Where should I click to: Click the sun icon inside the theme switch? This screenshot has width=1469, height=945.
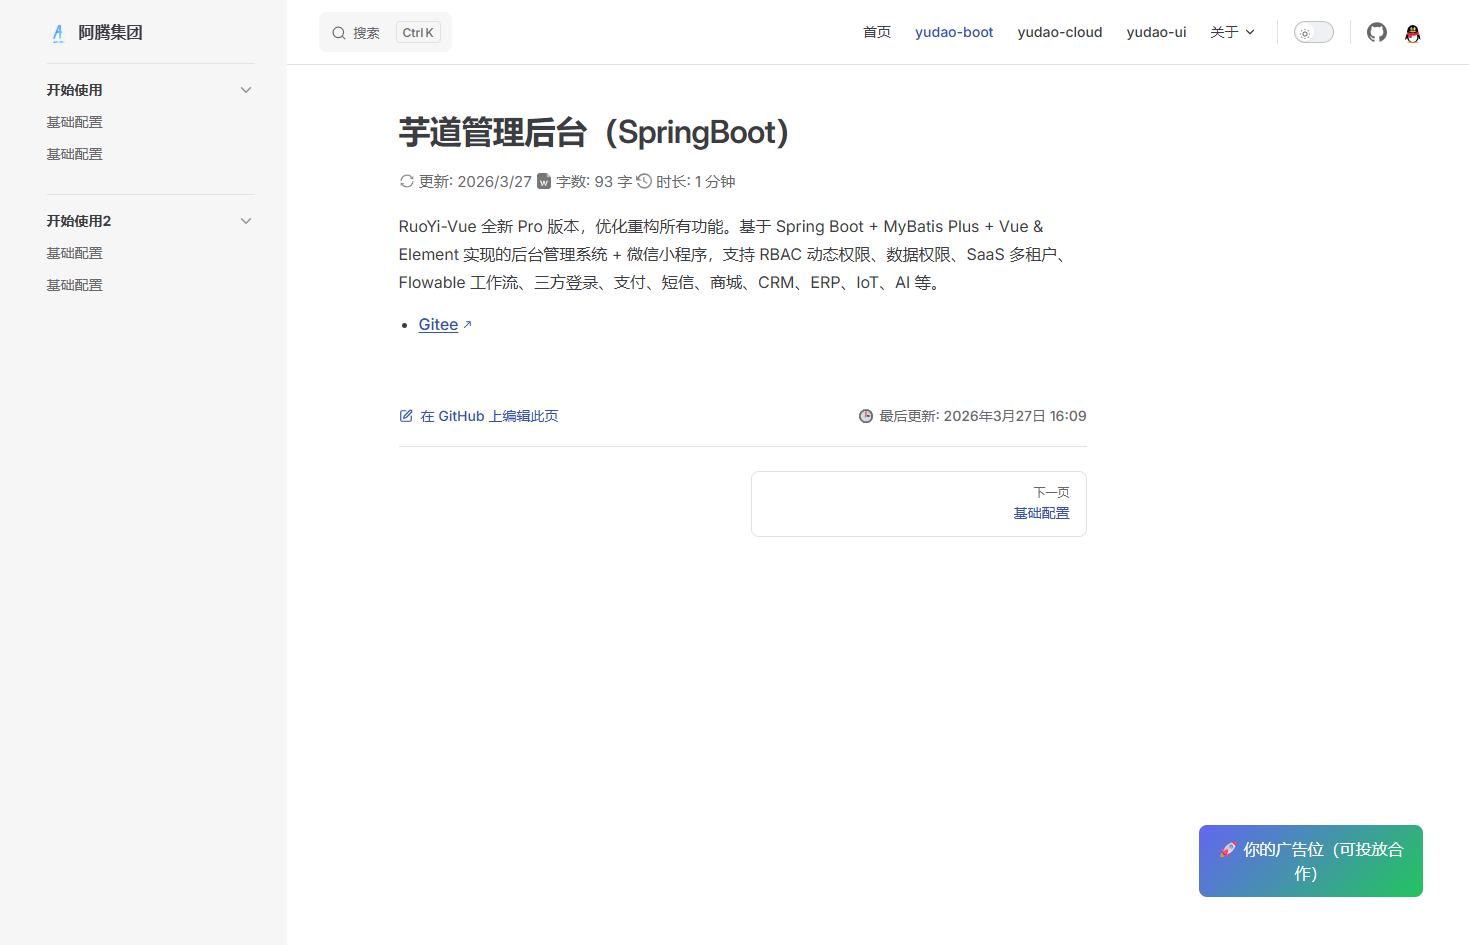point(1306,31)
